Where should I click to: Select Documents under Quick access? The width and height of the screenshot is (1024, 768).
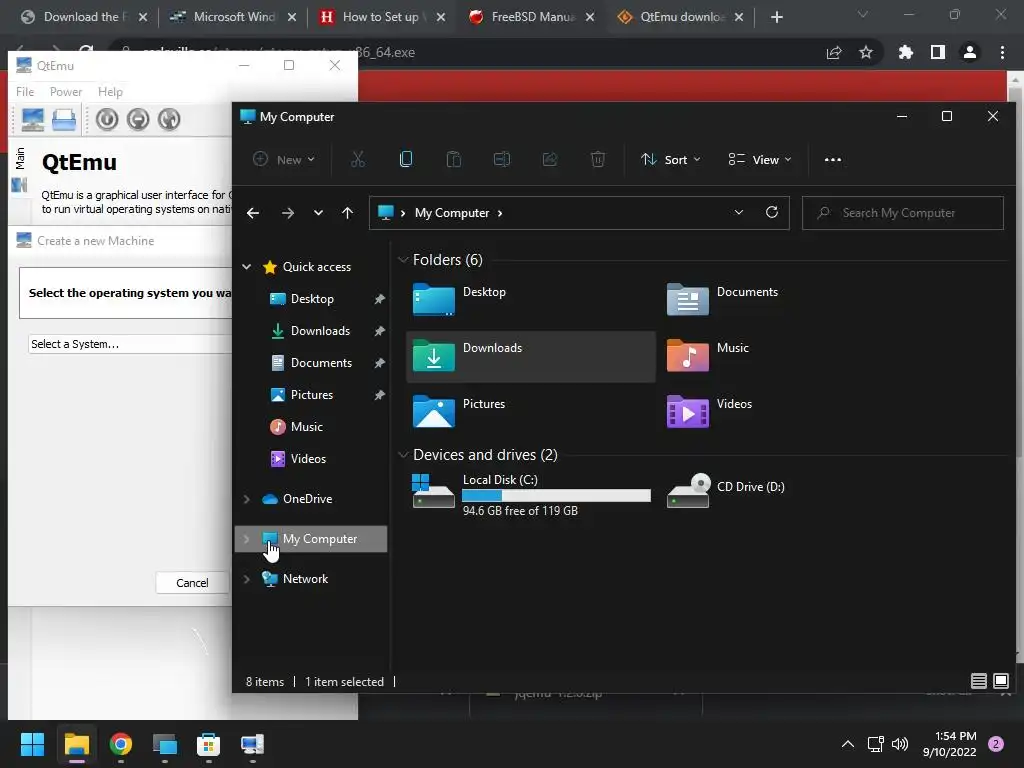point(321,362)
